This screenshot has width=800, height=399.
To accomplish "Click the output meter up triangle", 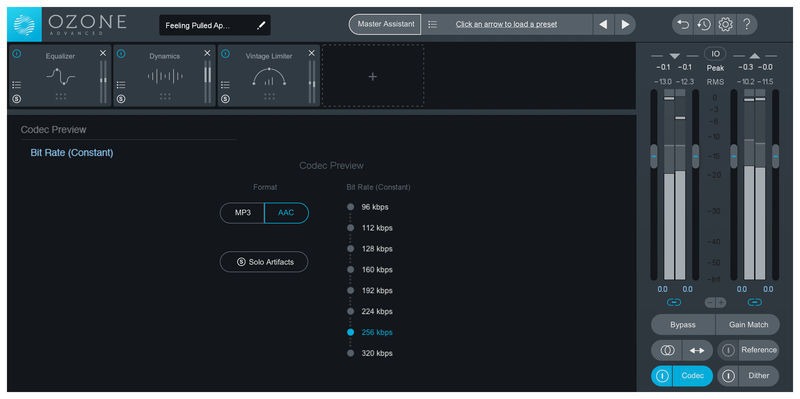I will (755, 56).
